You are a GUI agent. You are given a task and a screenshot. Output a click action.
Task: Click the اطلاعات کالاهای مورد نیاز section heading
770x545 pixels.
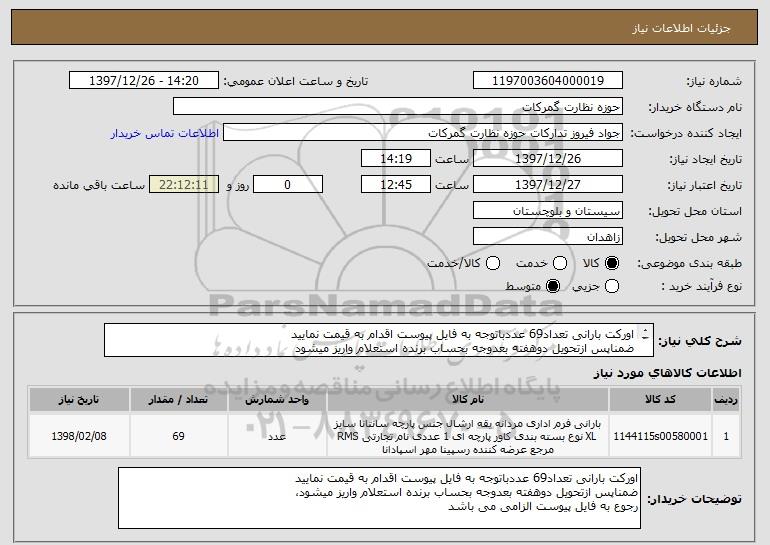click(668, 373)
